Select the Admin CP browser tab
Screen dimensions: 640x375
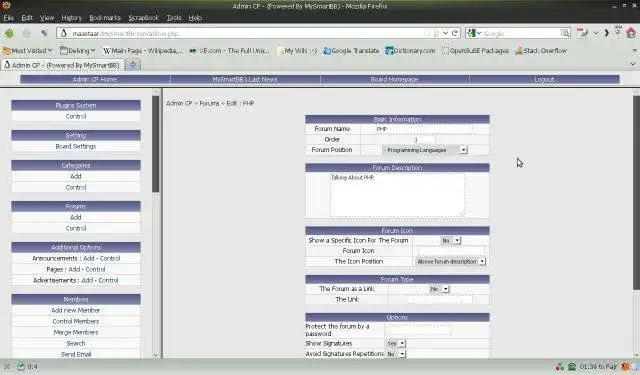coord(62,65)
